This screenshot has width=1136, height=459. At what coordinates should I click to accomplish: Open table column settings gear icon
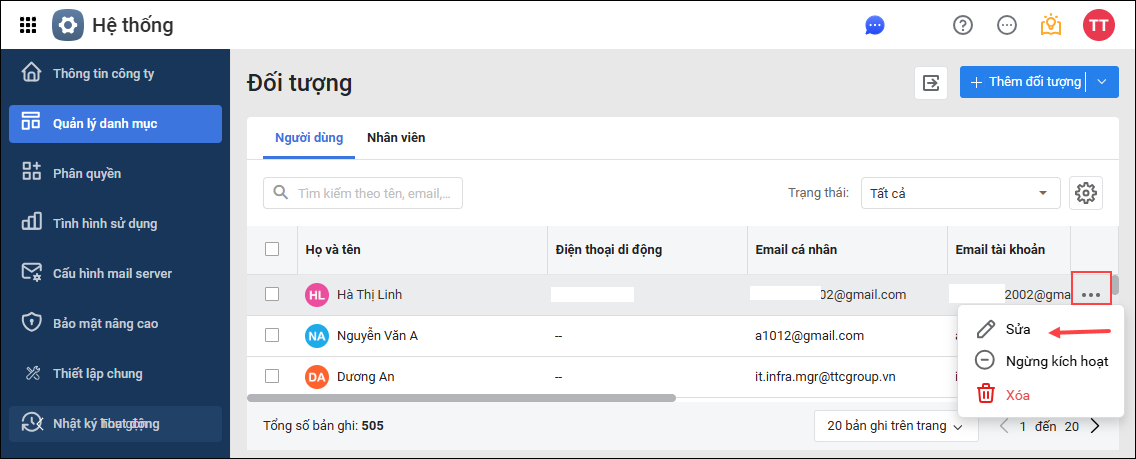click(1086, 193)
